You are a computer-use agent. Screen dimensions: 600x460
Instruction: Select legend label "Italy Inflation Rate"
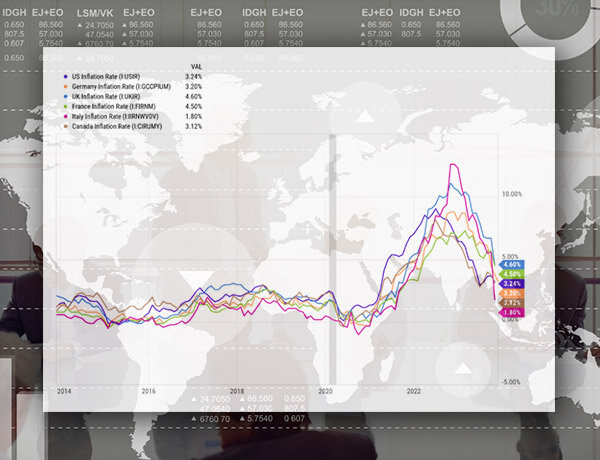(96, 117)
